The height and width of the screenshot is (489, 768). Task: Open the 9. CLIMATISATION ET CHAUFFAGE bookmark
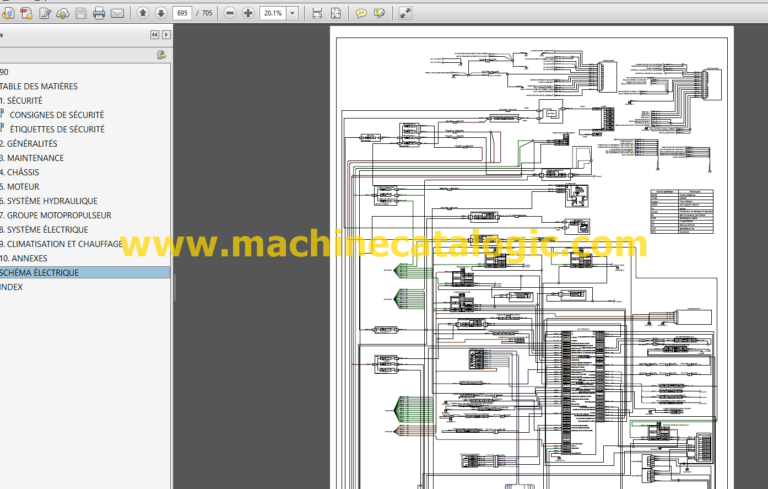click(61, 244)
